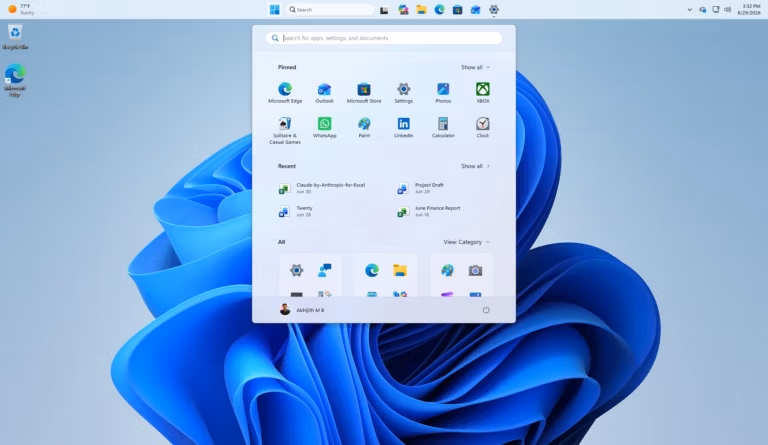The width and height of the screenshot is (768, 445).
Task: Launch Edge from the All category tiles
Action: click(372, 270)
